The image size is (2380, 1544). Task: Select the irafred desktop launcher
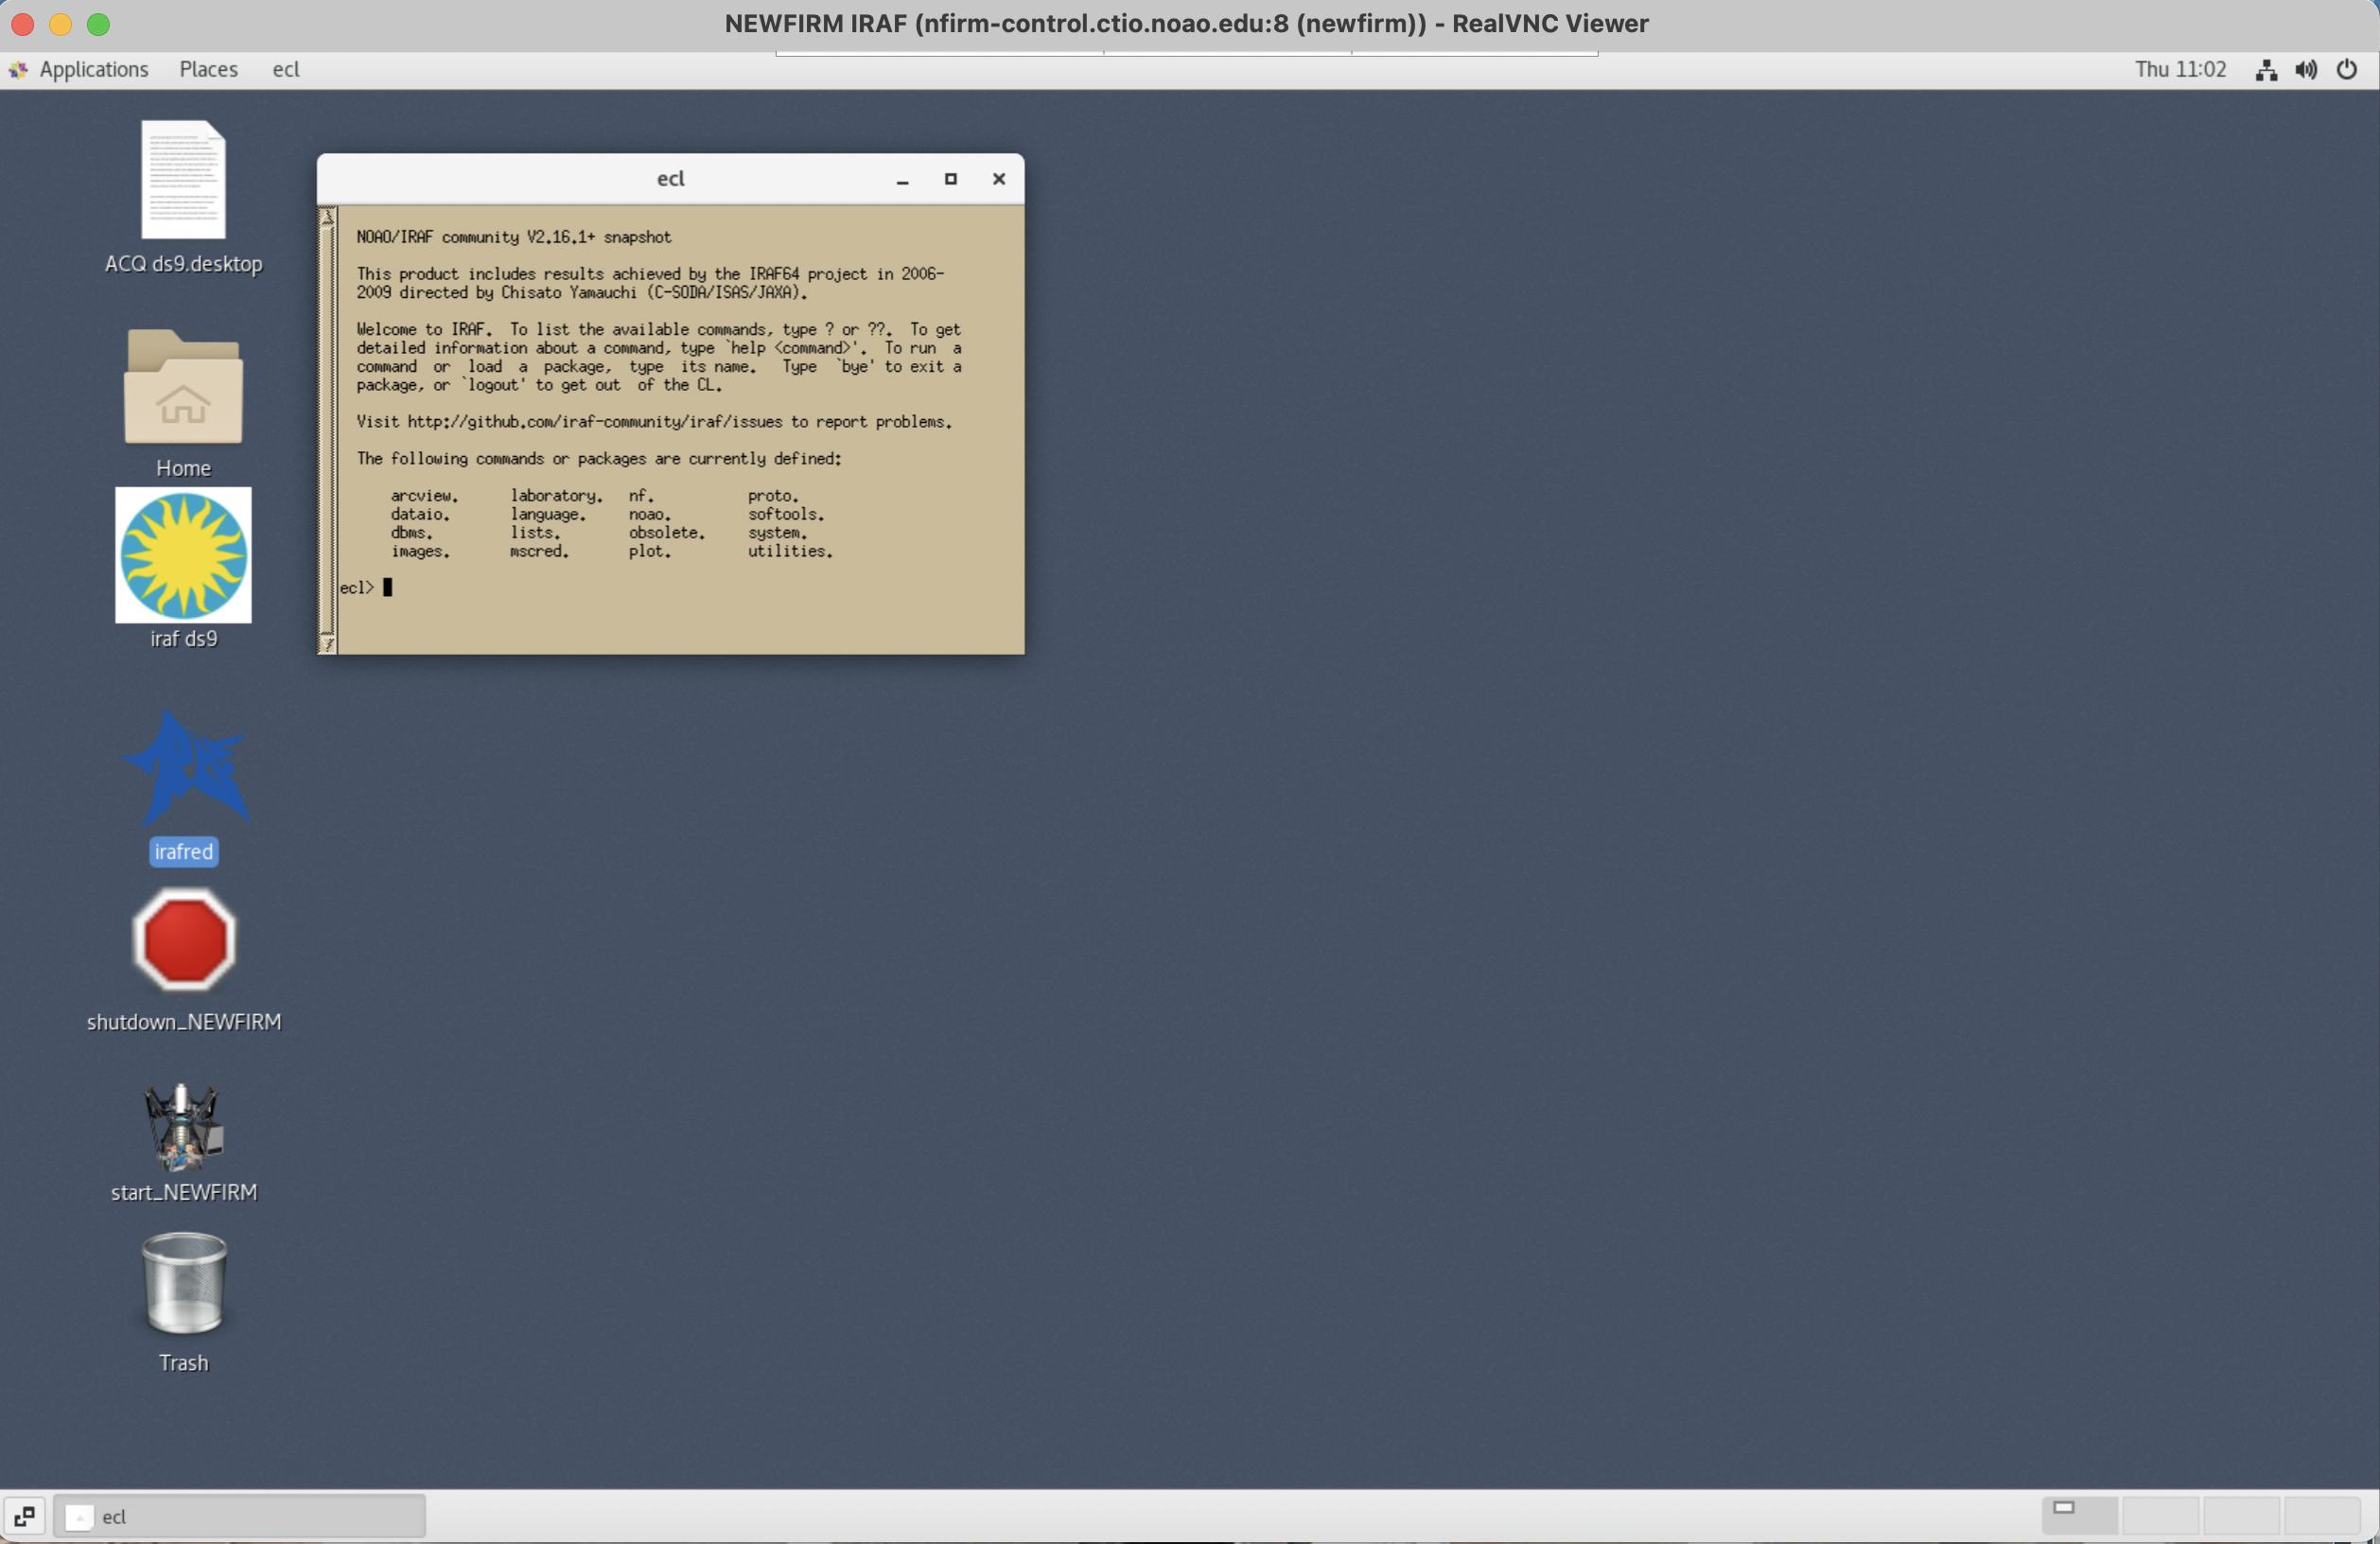[184, 768]
